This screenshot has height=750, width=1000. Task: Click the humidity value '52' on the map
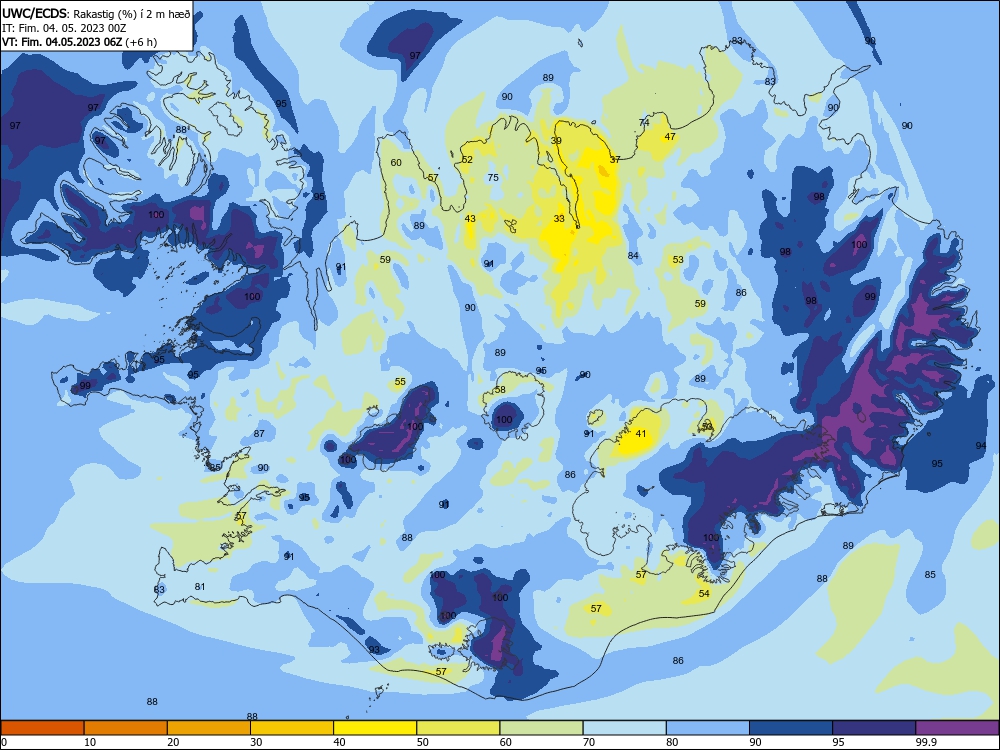[x=467, y=159]
